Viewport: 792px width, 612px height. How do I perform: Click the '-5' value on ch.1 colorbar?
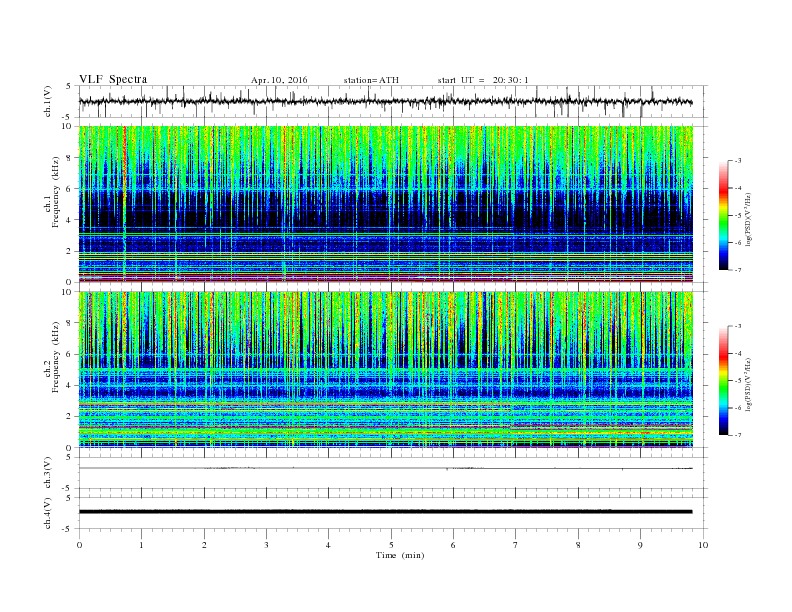(737, 216)
